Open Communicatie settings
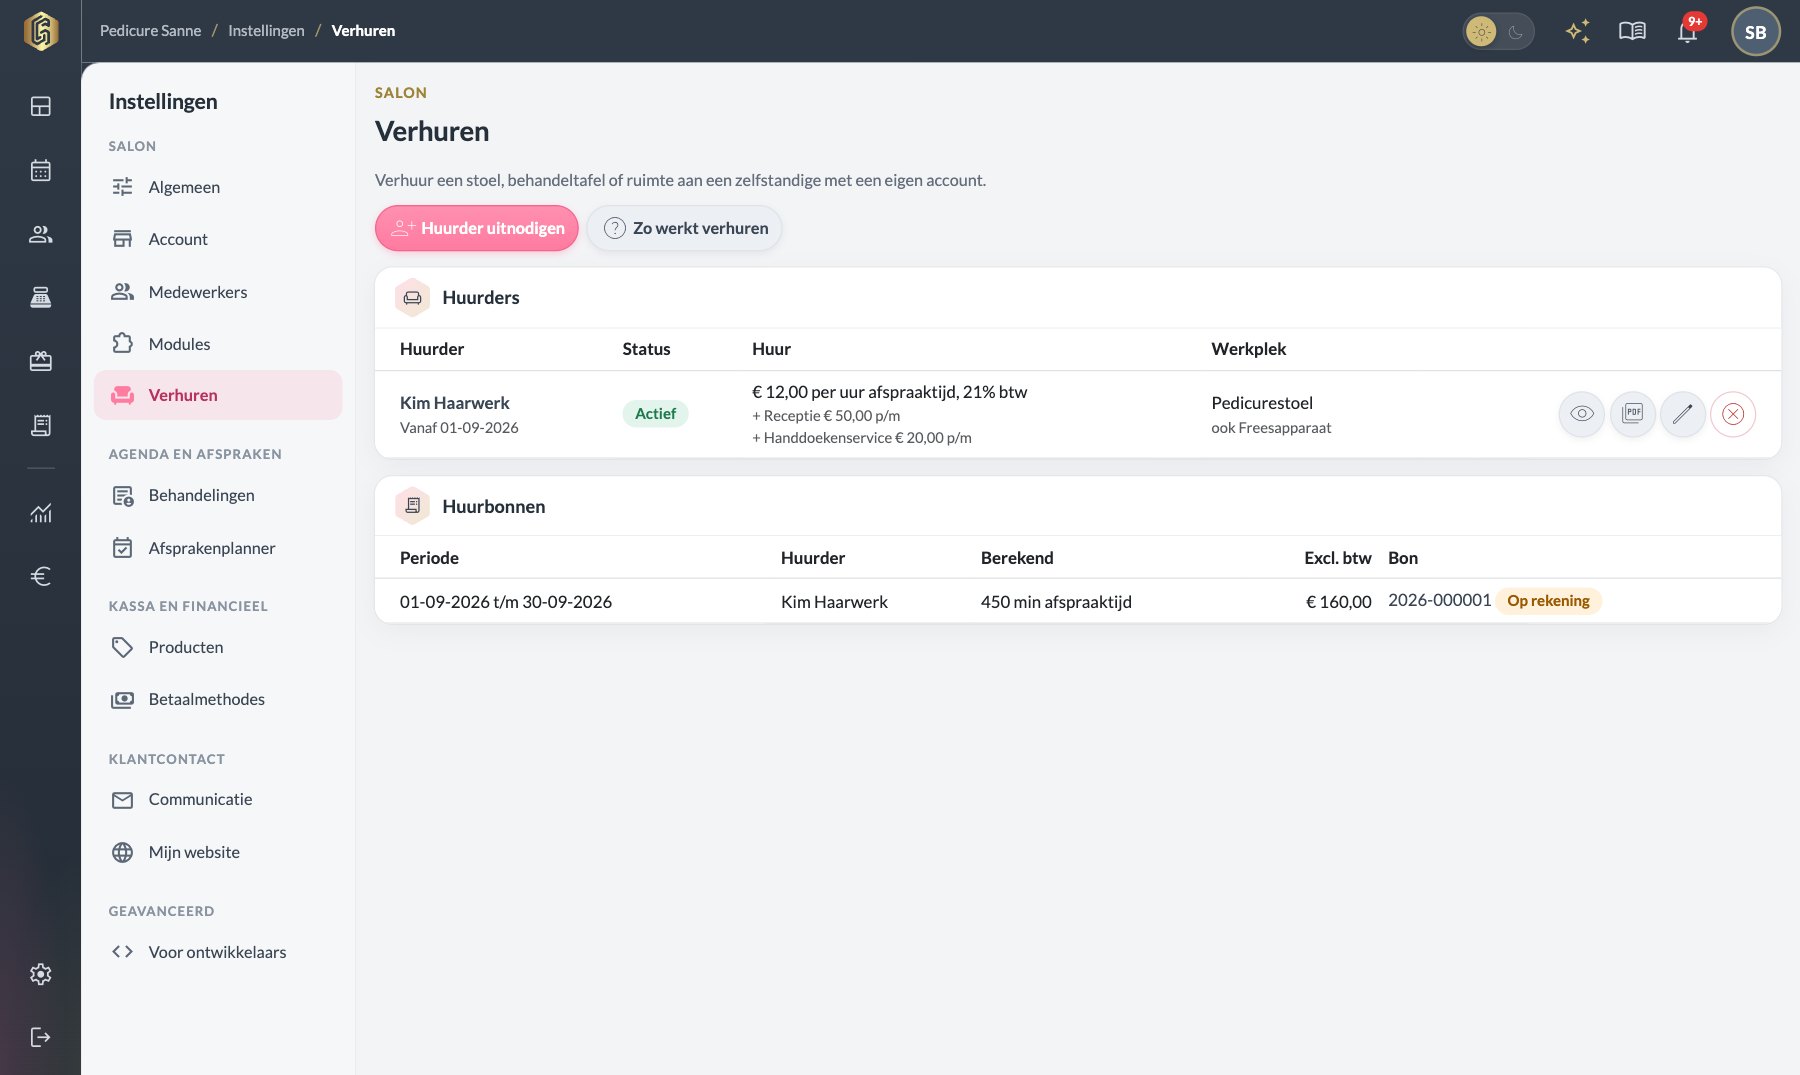This screenshot has width=1800, height=1075. [x=218, y=799]
